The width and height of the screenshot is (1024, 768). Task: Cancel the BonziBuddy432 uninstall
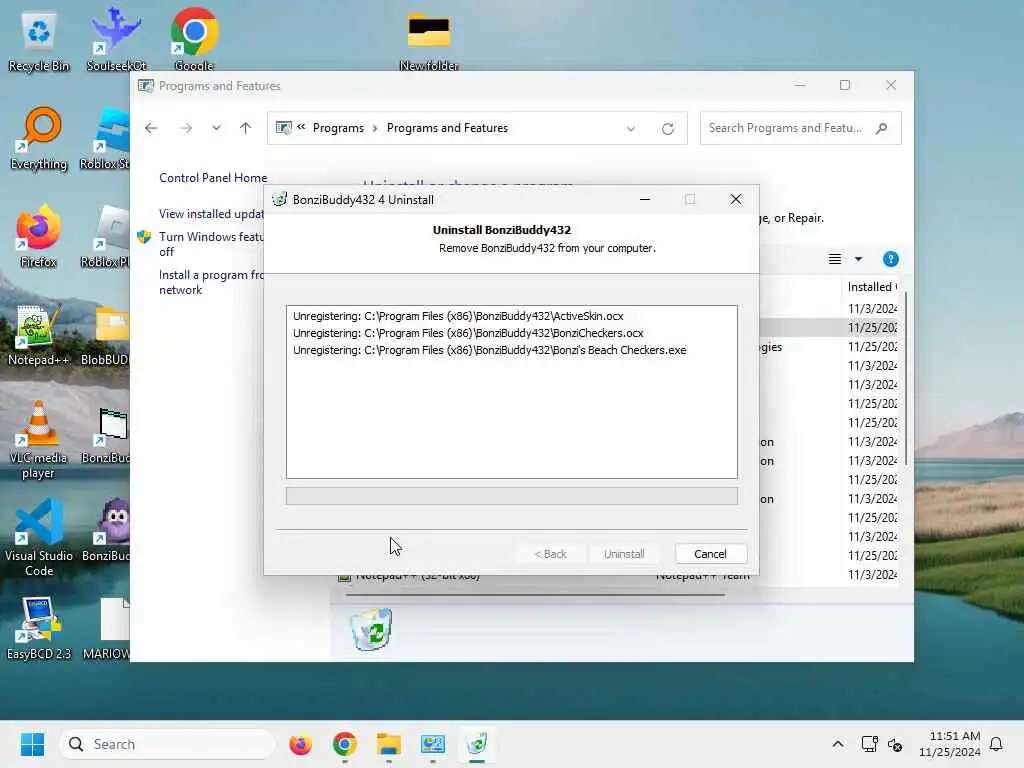(x=711, y=554)
